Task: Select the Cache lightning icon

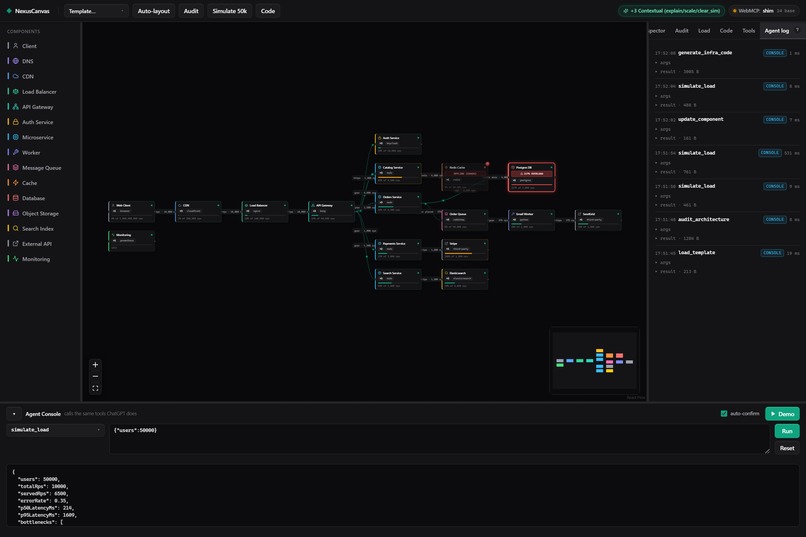Action: tap(15, 183)
